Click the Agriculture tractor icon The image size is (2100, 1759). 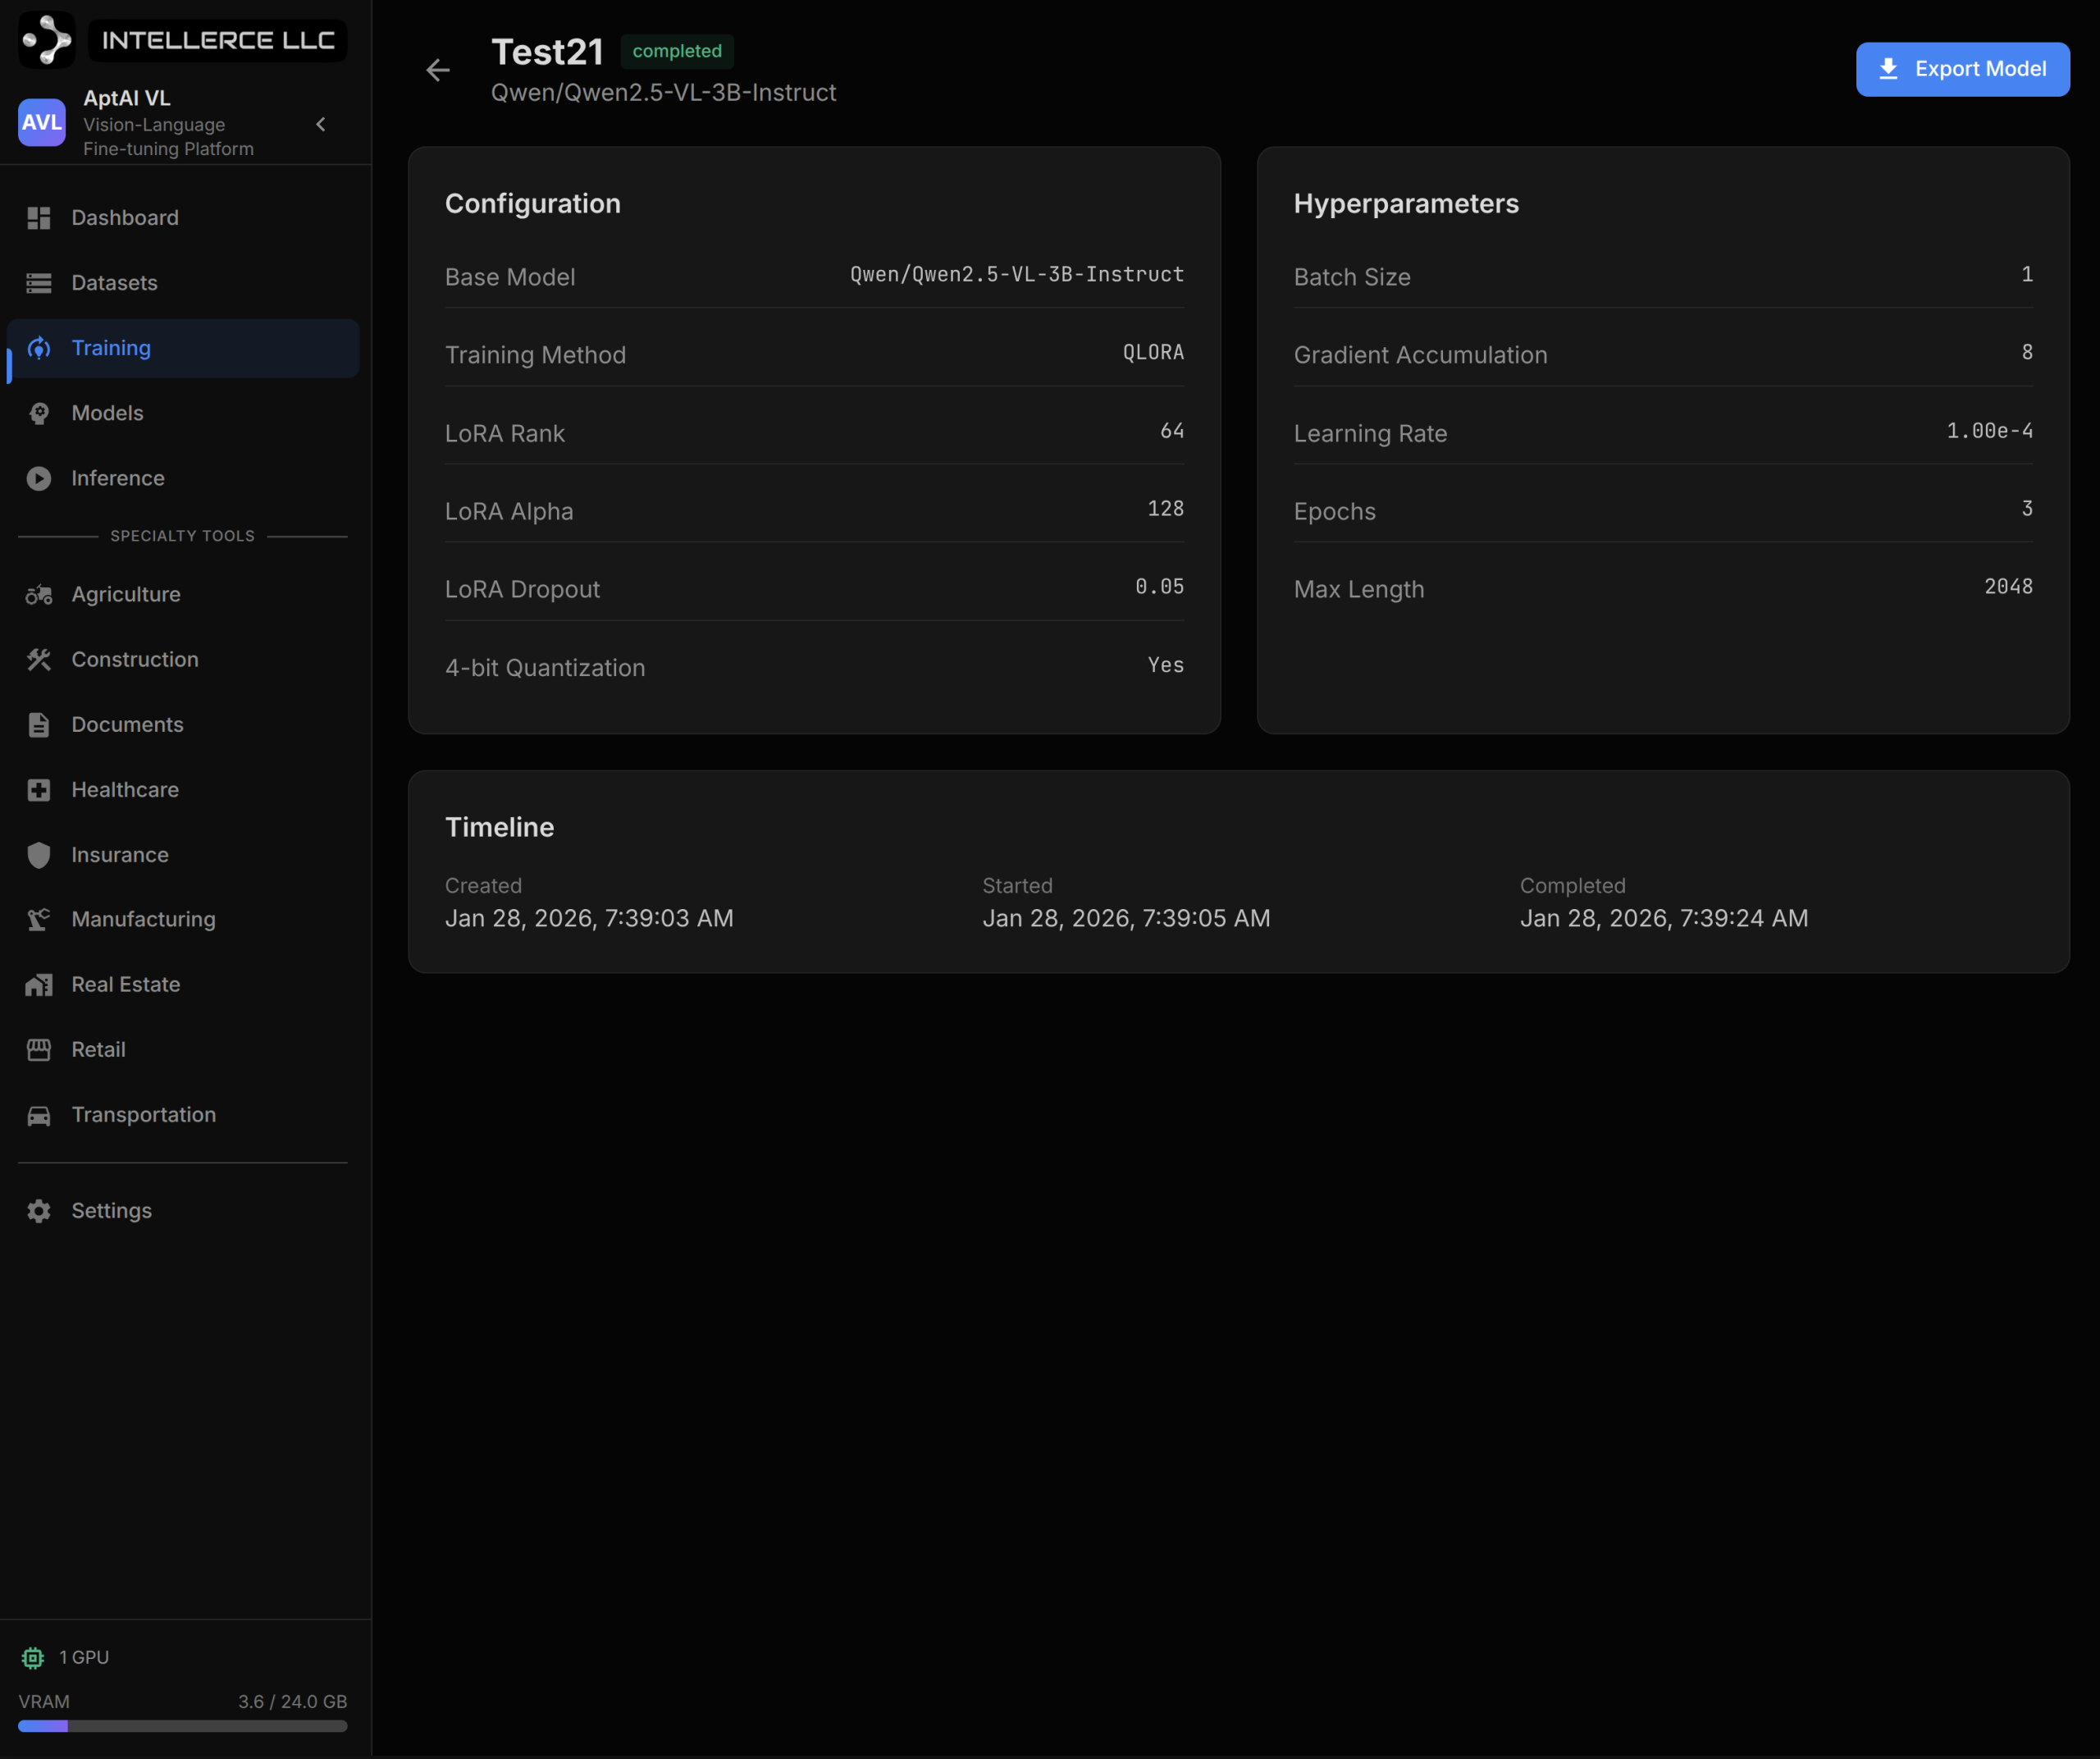click(39, 595)
